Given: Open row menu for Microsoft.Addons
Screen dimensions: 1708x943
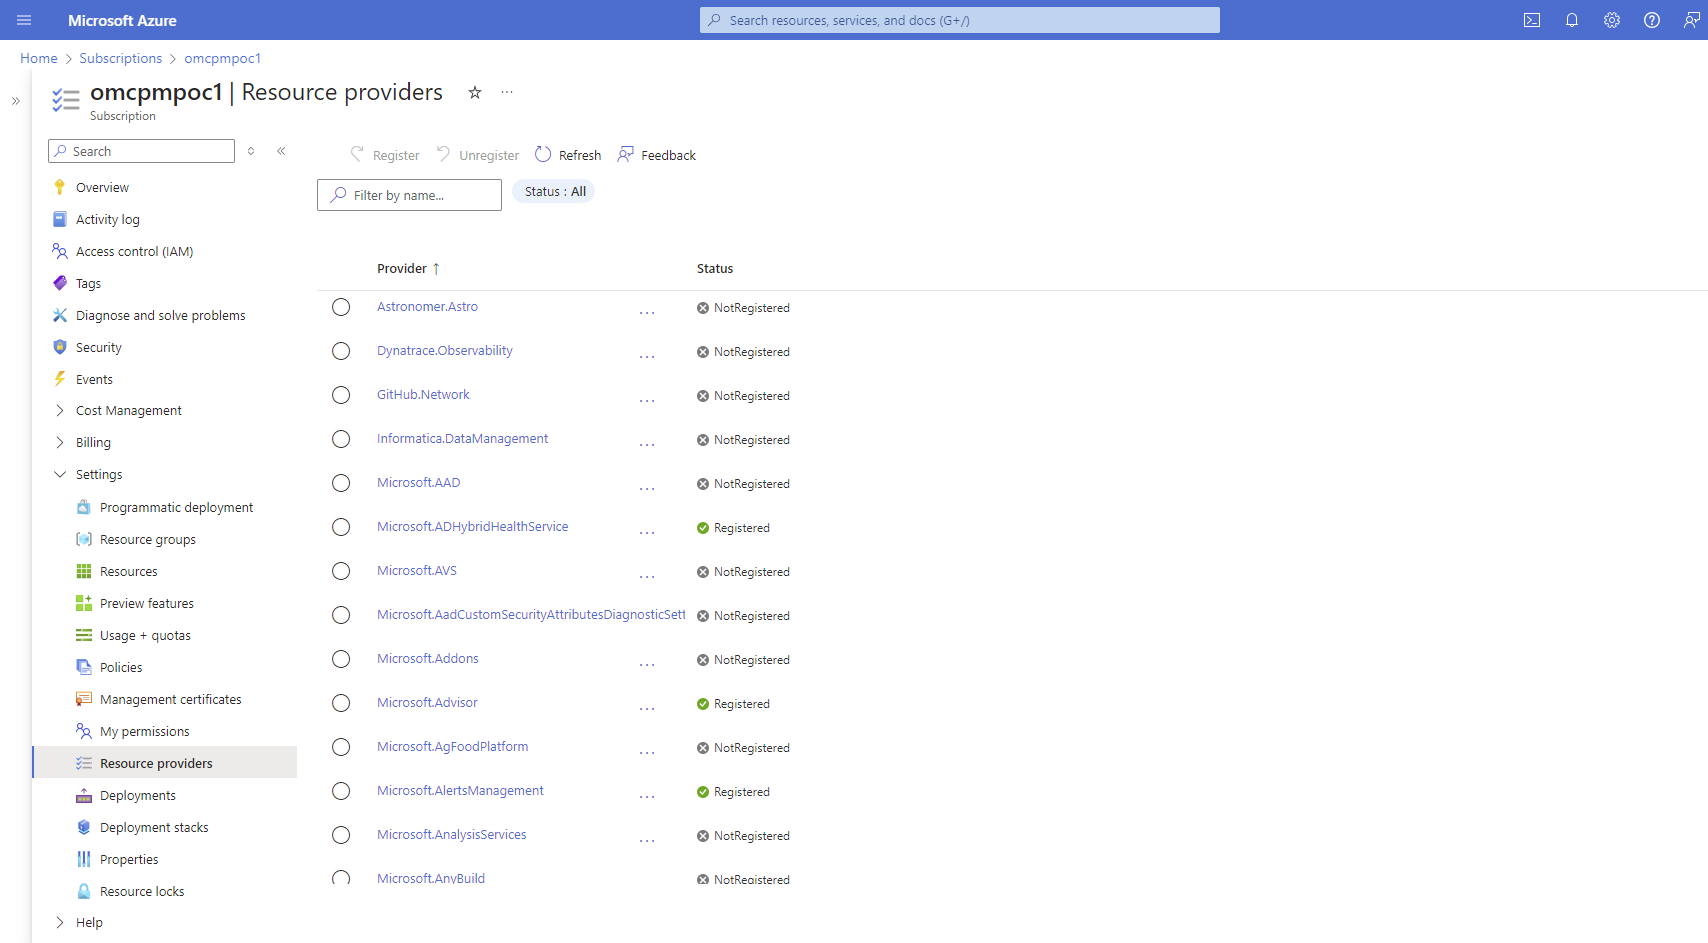Looking at the screenshot, I should (x=647, y=664).
